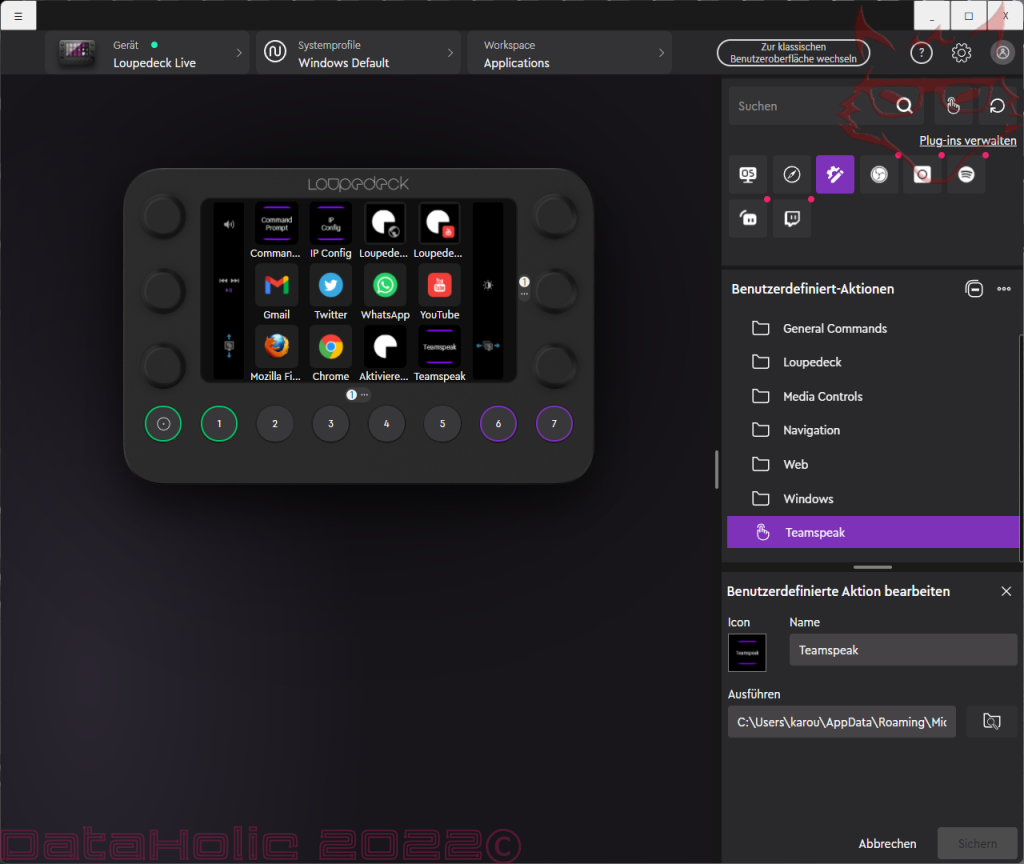The height and width of the screenshot is (864, 1024).
Task: Open the Plug-ins verwalten link
Action: point(967,140)
